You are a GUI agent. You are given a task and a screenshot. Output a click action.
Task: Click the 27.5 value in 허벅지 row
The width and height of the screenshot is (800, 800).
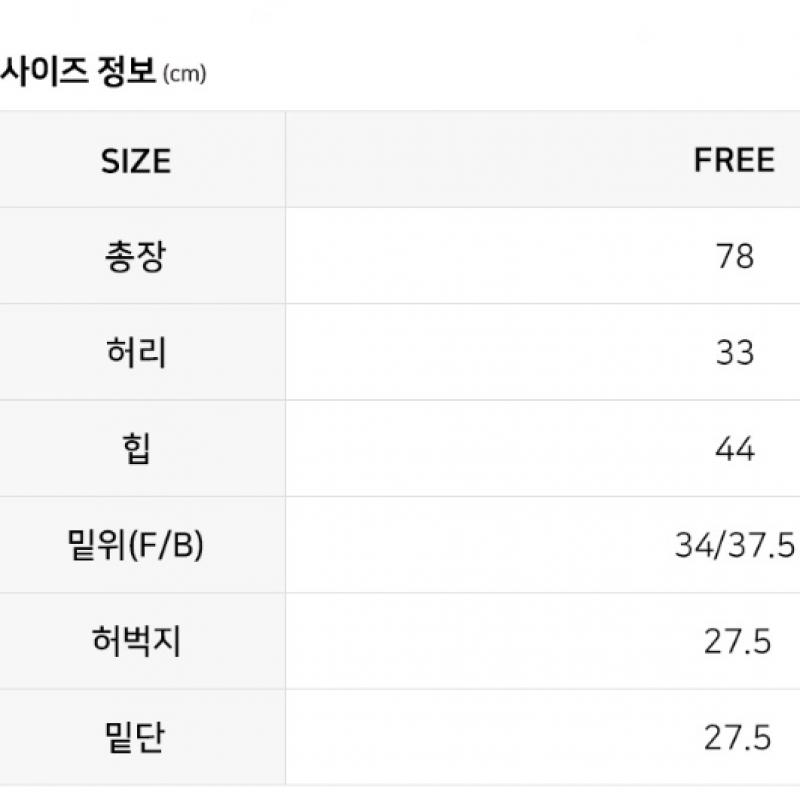pos(737,641)
